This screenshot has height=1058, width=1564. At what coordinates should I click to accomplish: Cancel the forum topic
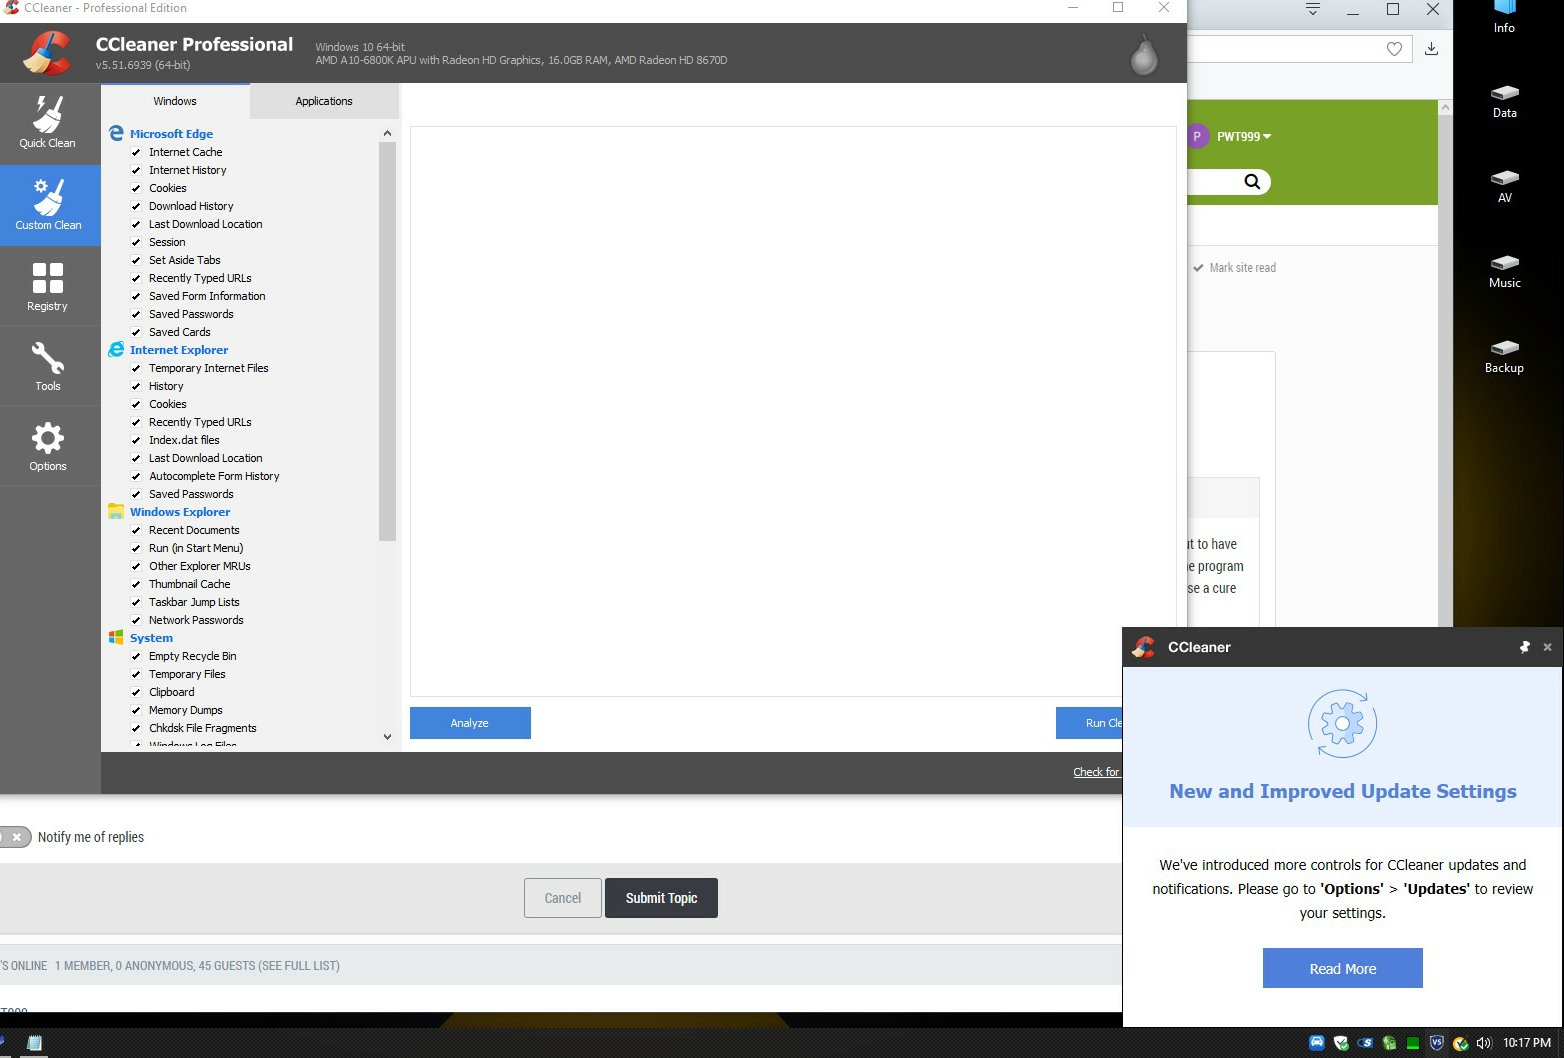click(562, 898)
